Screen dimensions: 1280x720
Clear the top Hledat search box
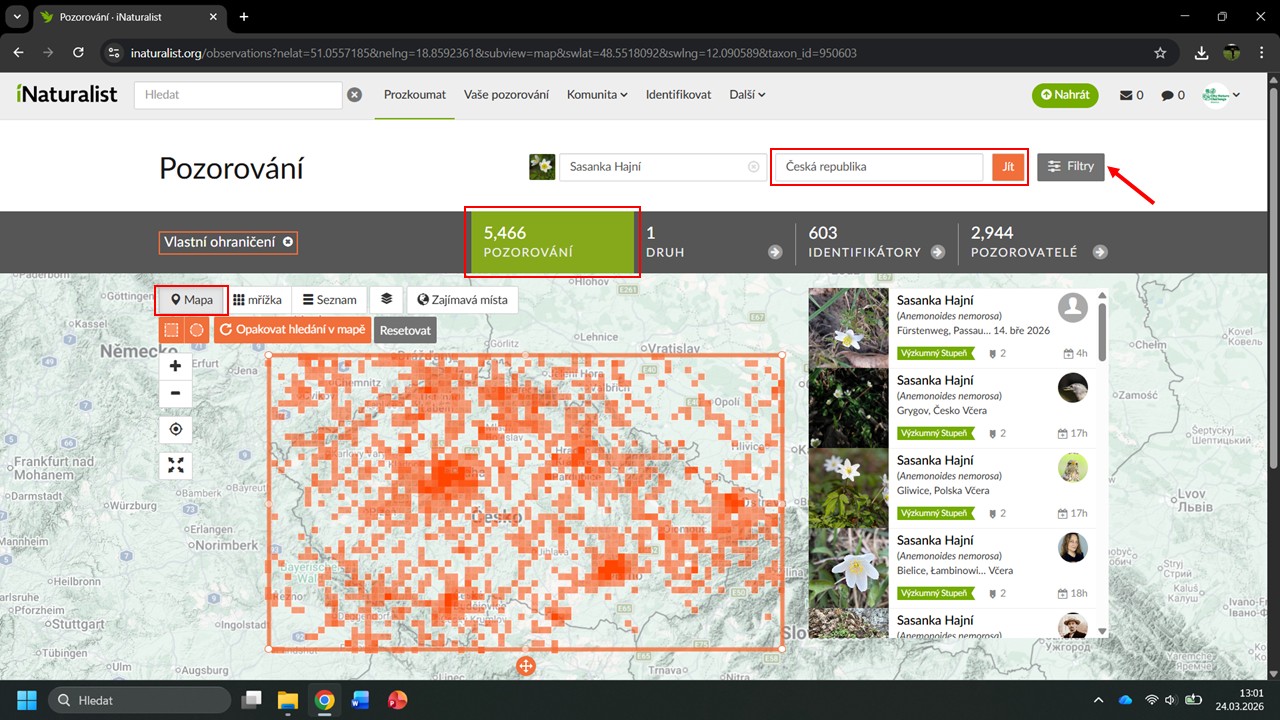click(x=354, y=95)
